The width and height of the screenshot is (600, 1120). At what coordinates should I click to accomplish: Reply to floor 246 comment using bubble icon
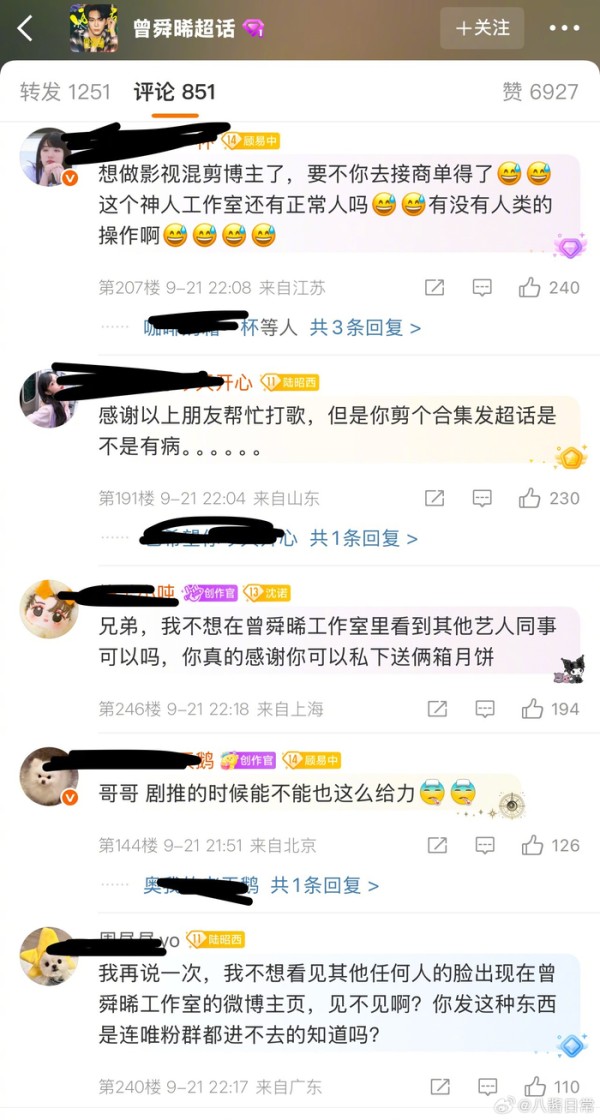click(x=485, y=709)
